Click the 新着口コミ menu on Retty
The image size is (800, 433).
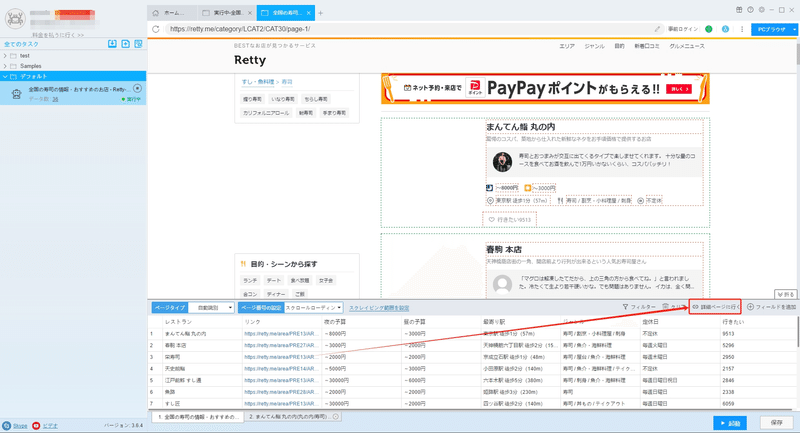coord(647,46)
